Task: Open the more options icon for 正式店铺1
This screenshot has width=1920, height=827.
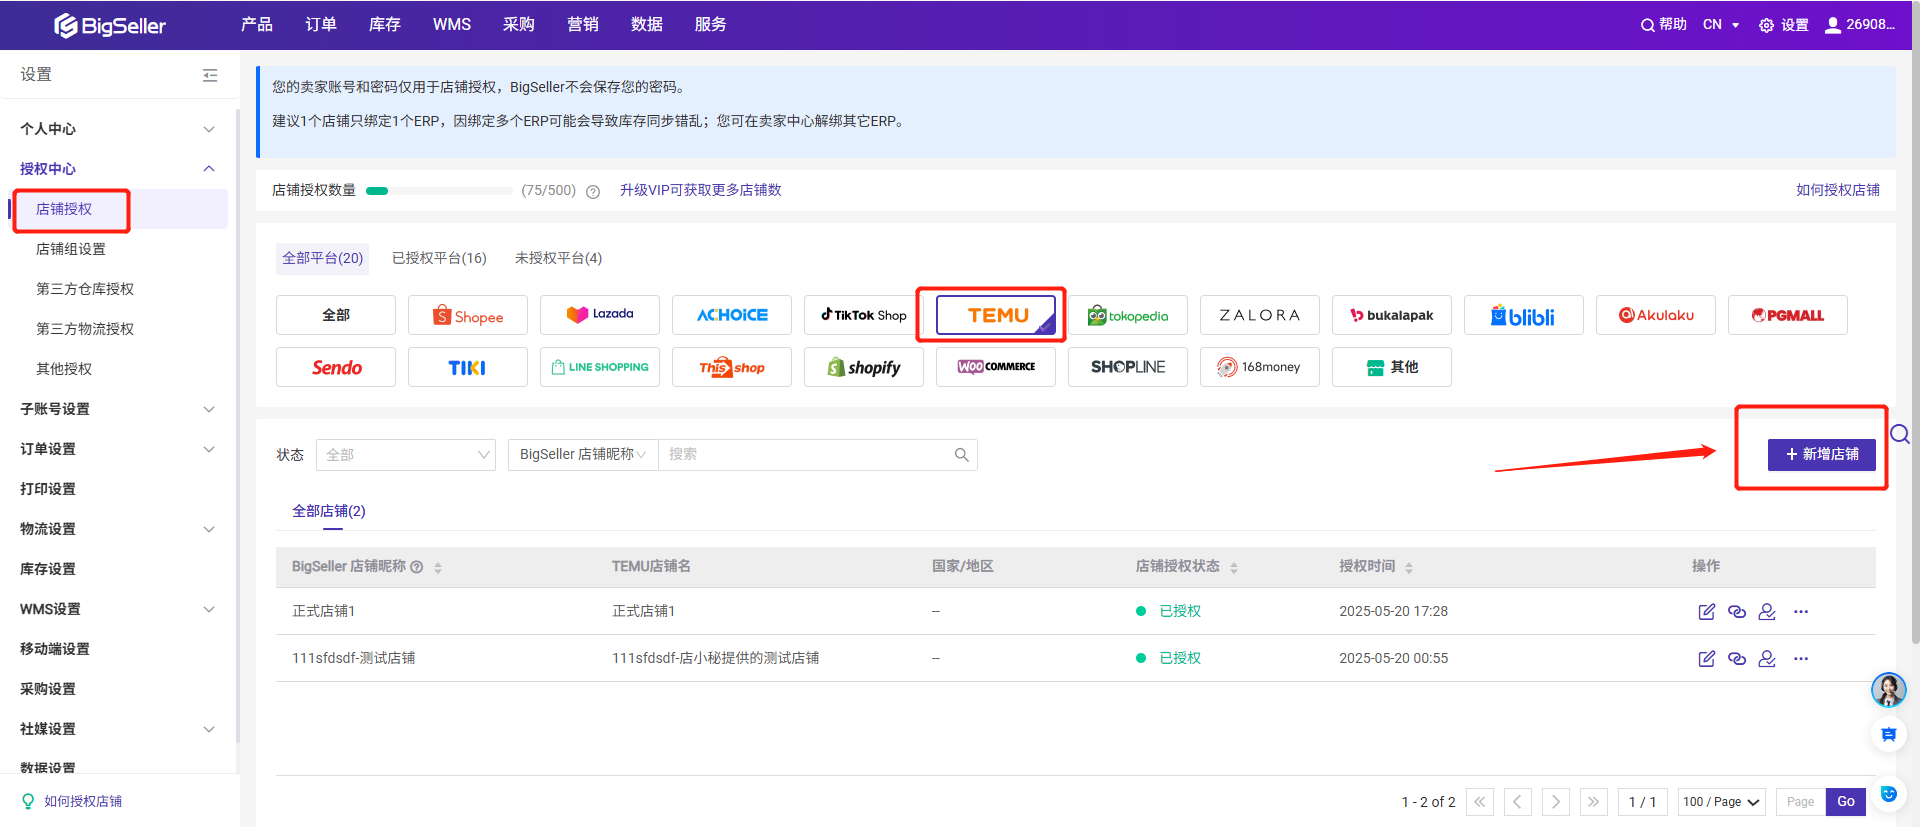Action: tap(1801, 611)
